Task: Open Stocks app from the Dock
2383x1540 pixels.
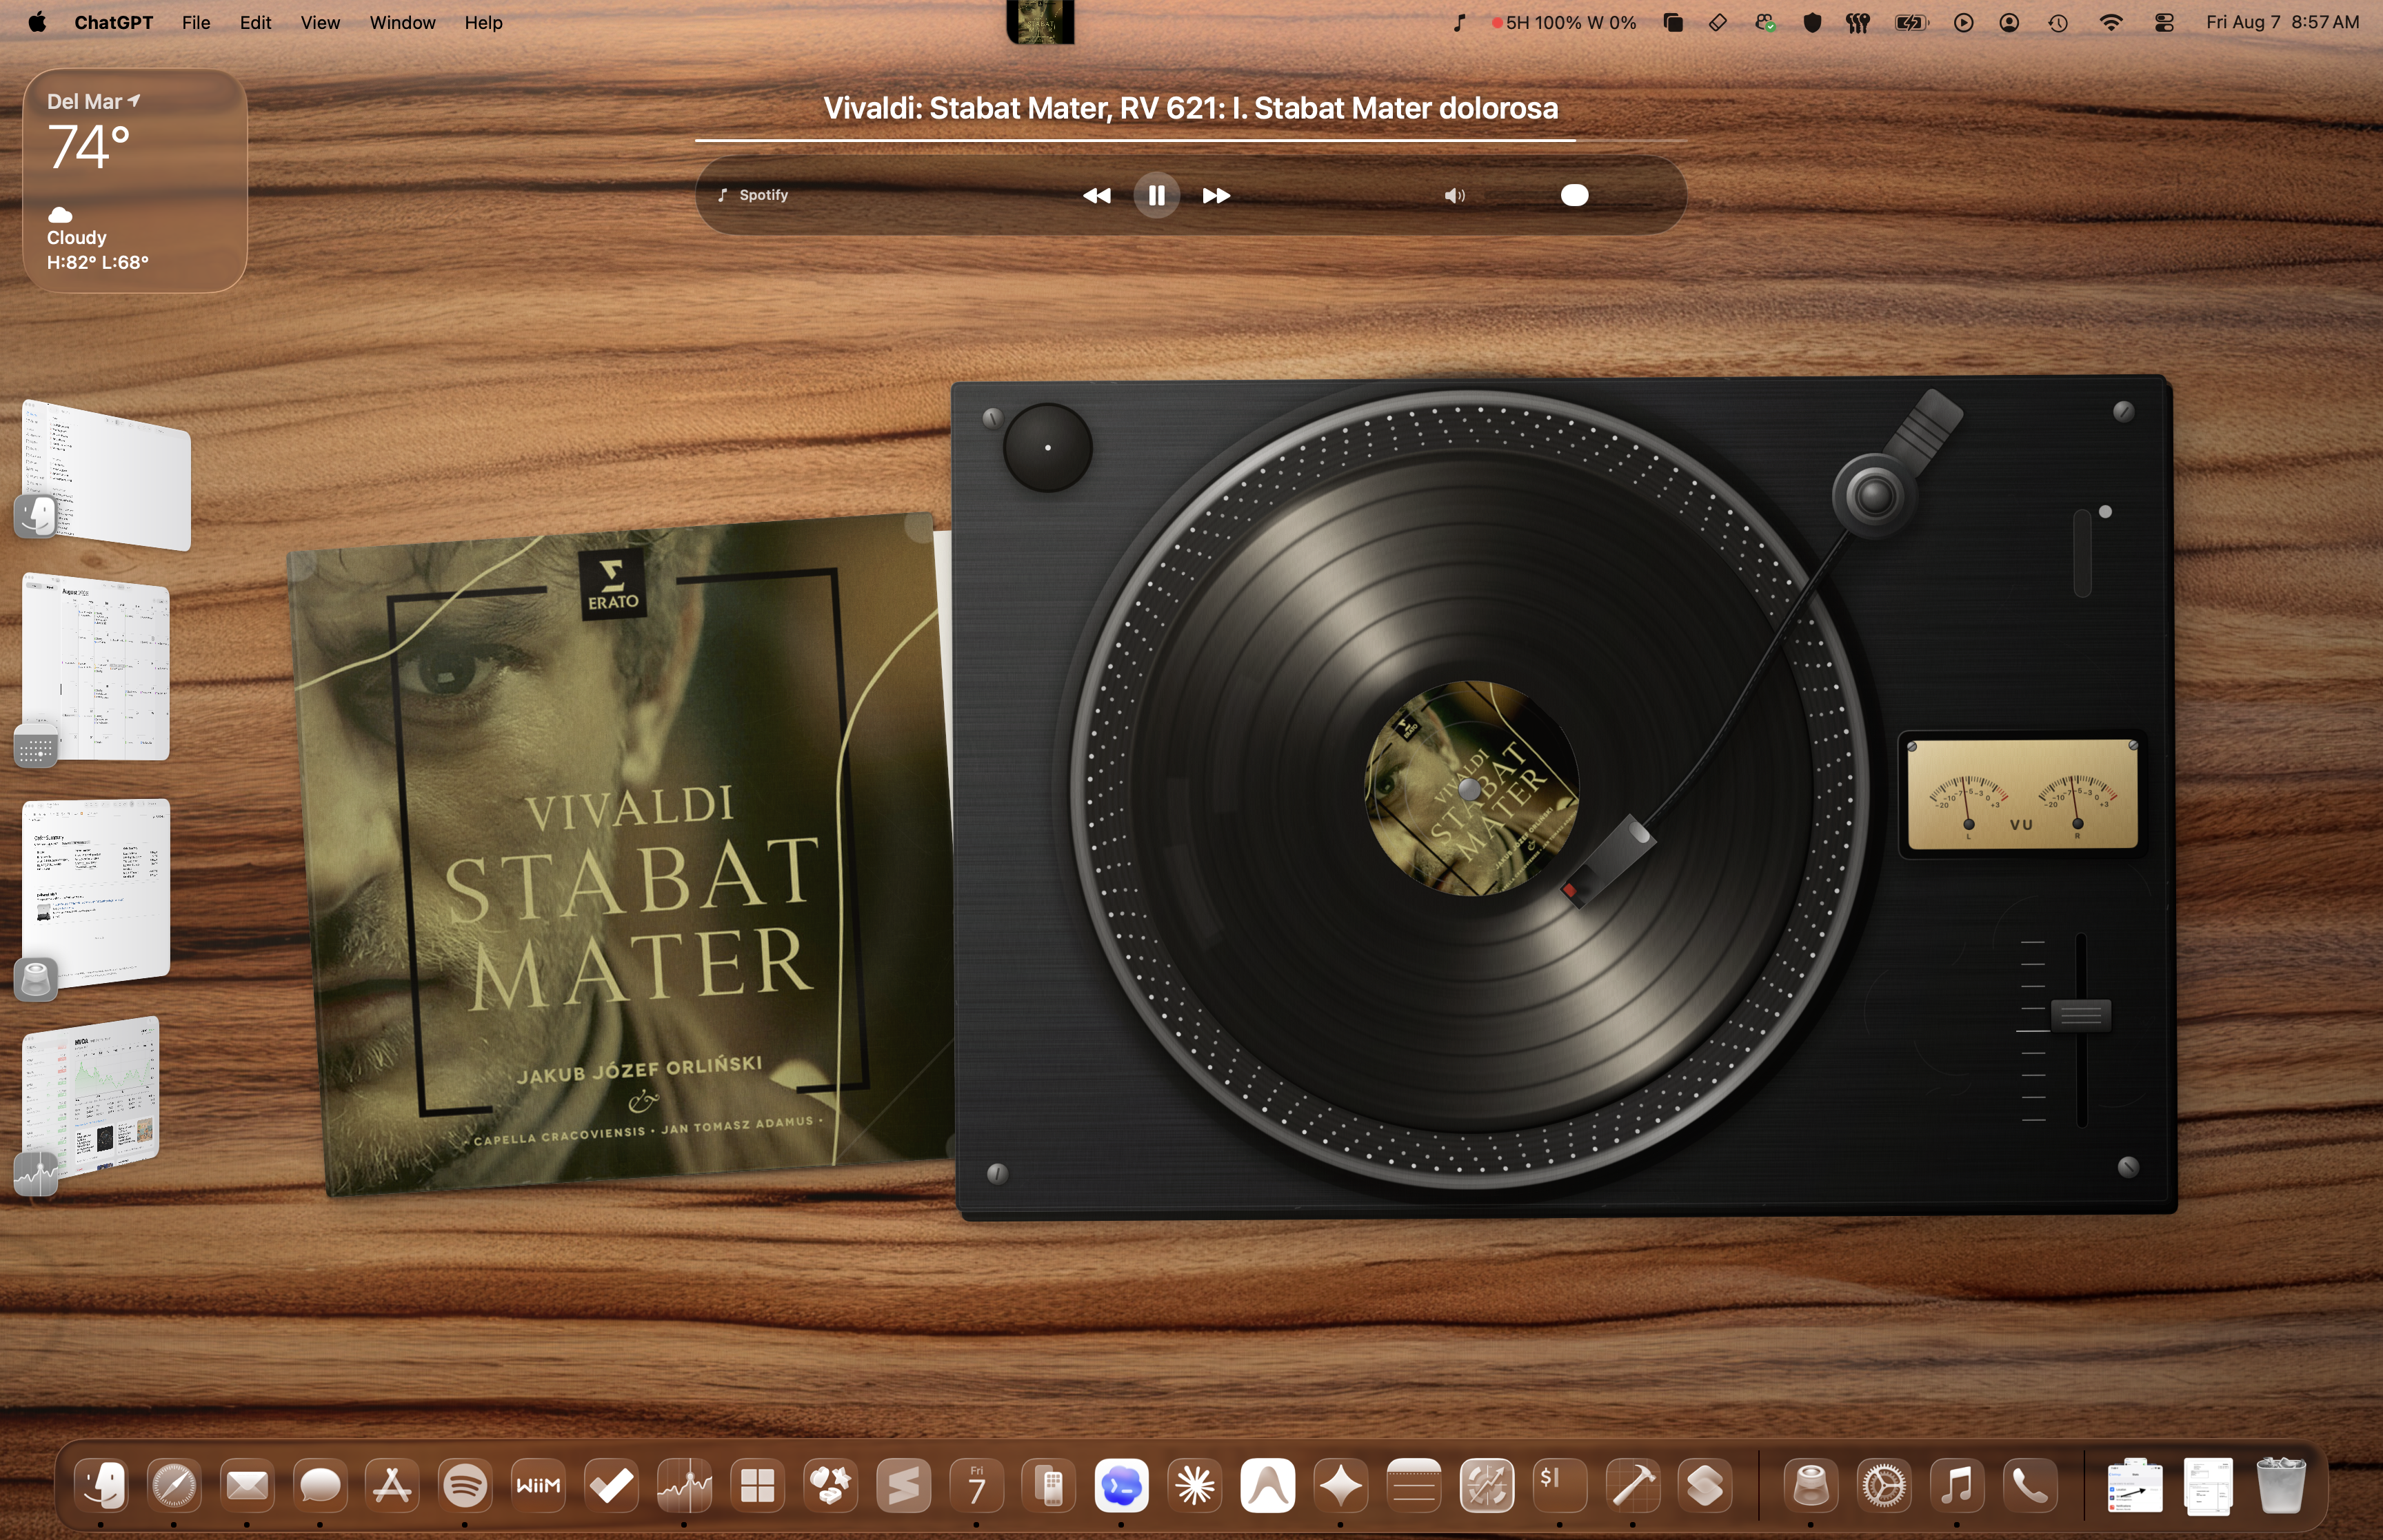Action: click(684, 1485)
